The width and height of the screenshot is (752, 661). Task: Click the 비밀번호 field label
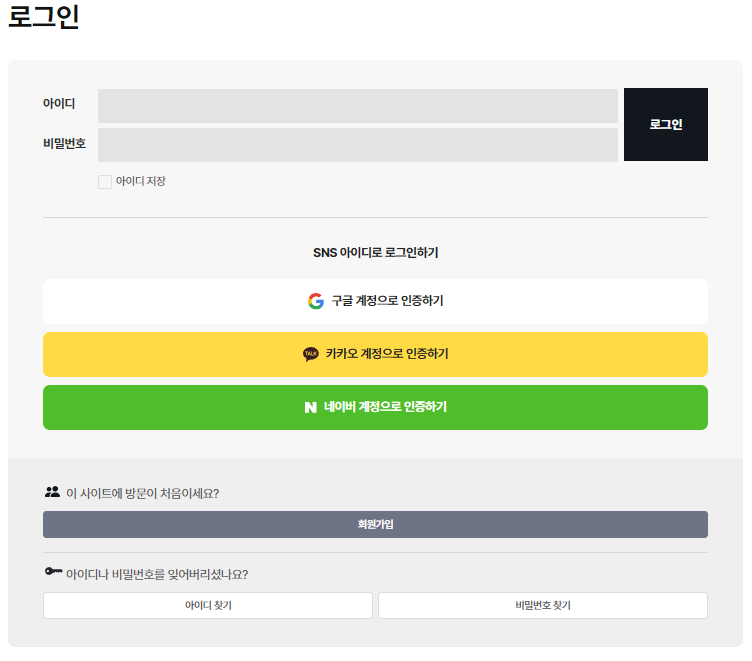coord(65,143)
